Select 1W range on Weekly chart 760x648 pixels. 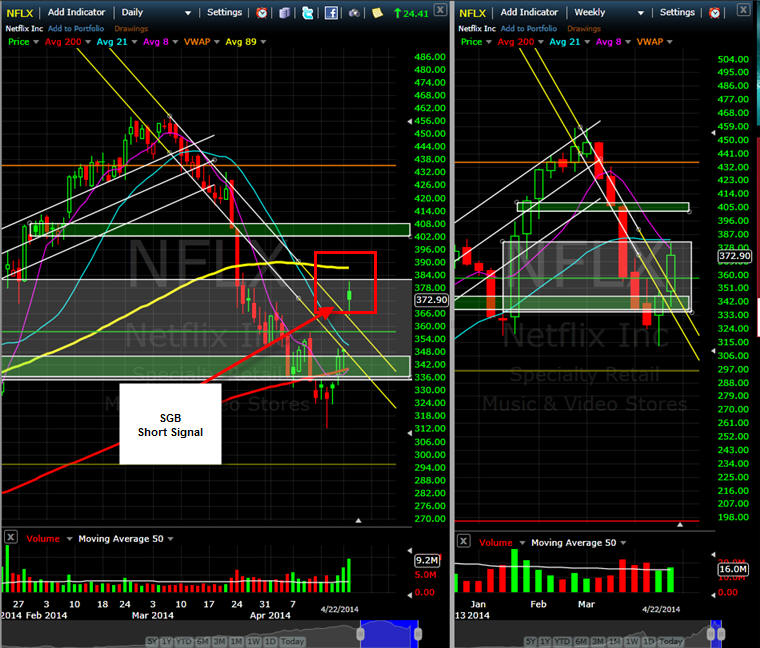click(632, 641)
